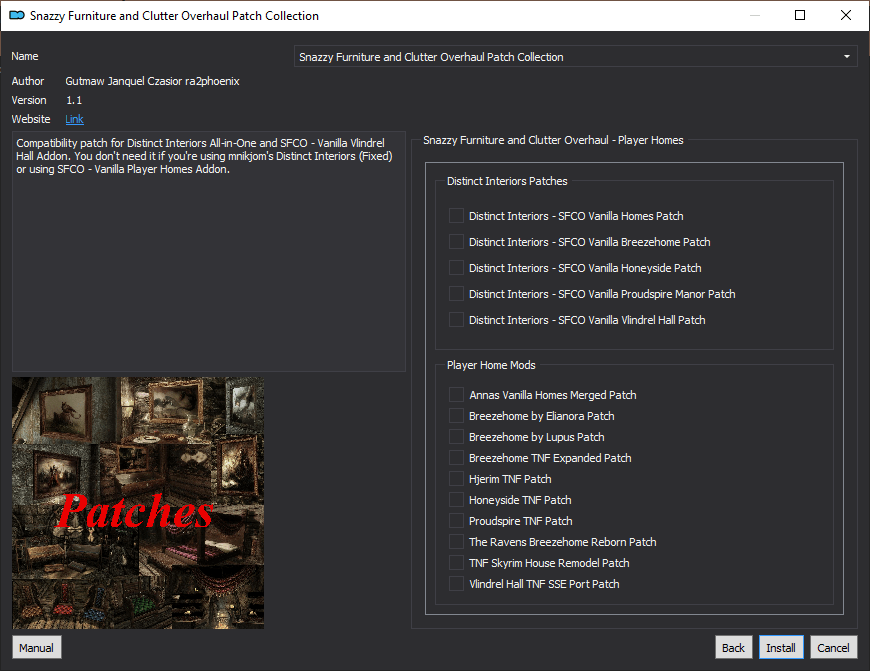The height and width of the screenshot is (671, 870).
Task: Check Distinct Interiors - SFCO Vanilla Homes Patch
Action: point(456,216)
